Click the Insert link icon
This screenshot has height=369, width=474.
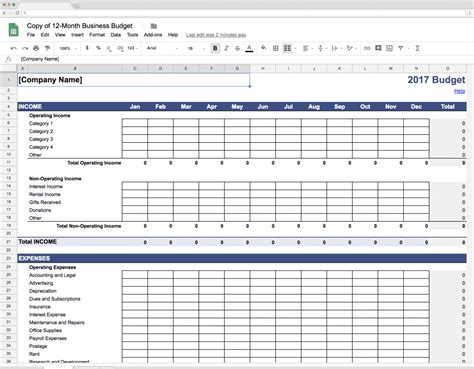[x=367, y=48]
